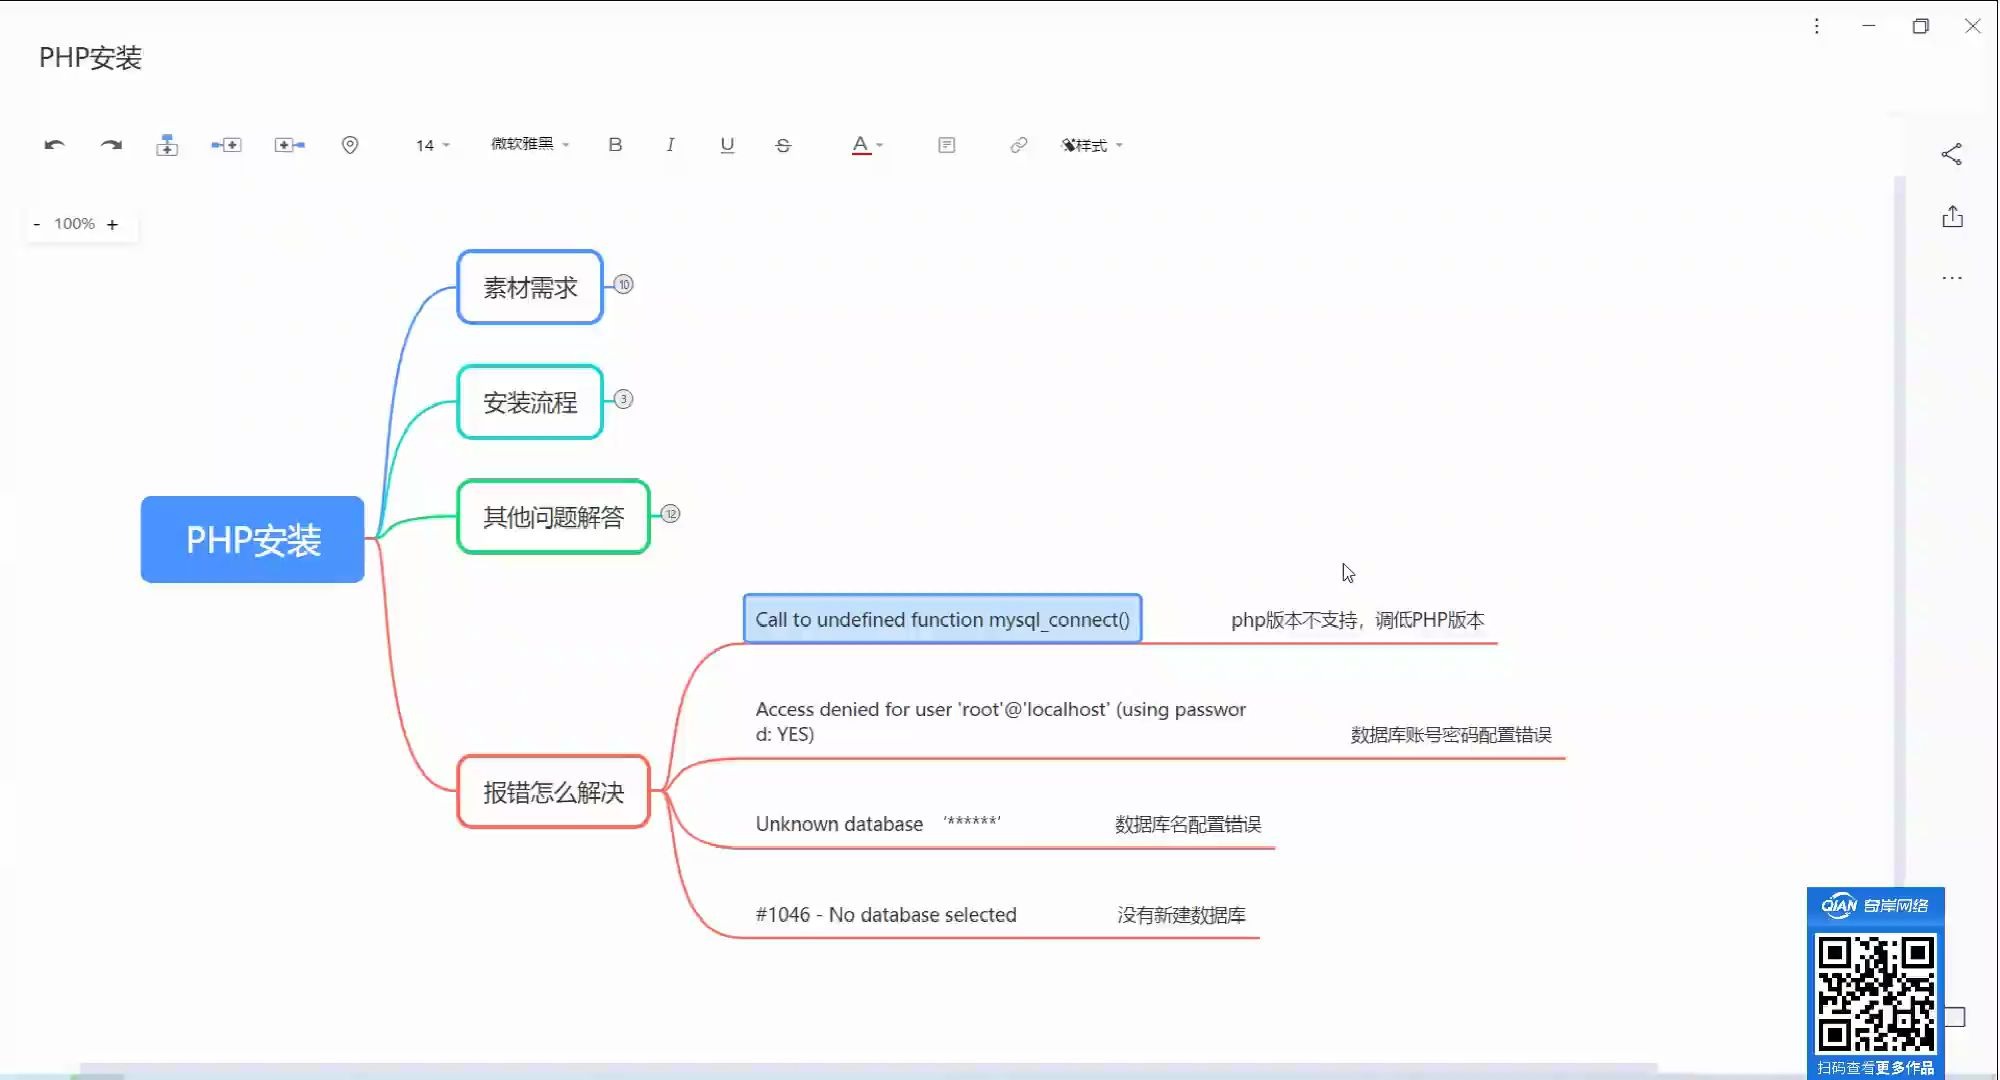Select 没有新建数据库 node

pos(1181,915)
